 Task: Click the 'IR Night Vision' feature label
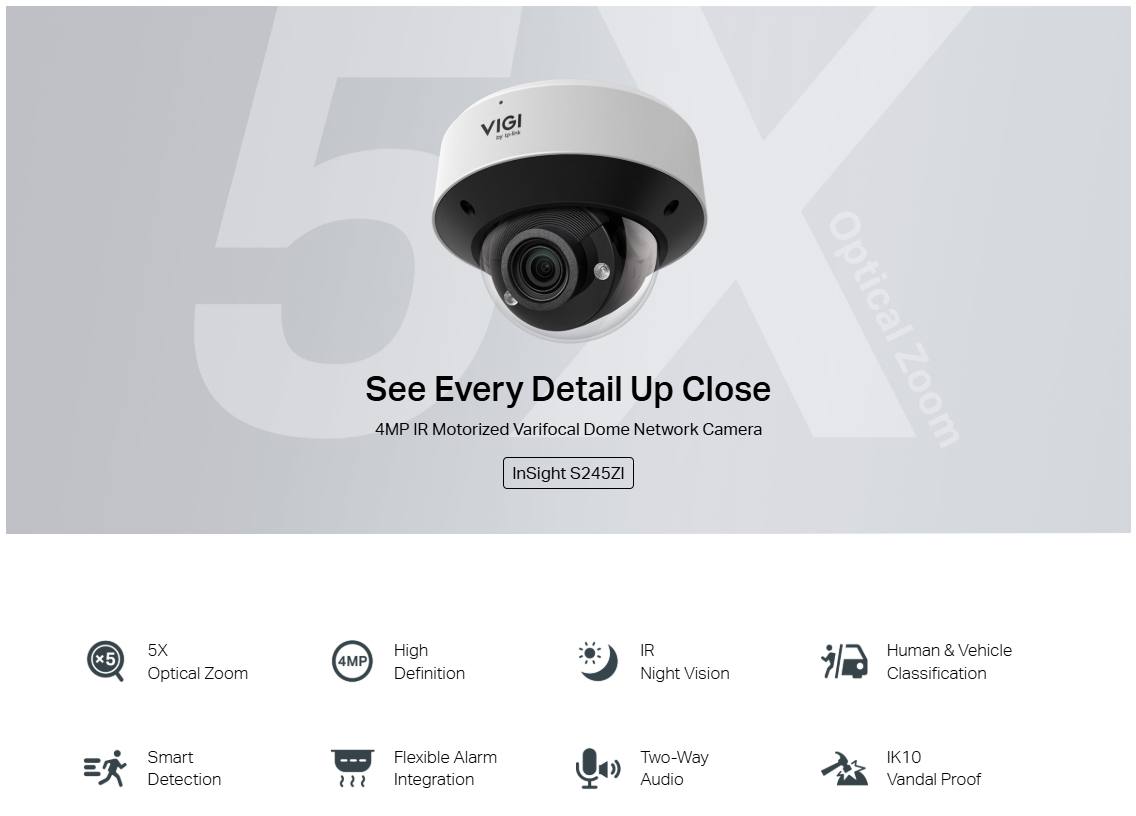(x=685, y=662)
